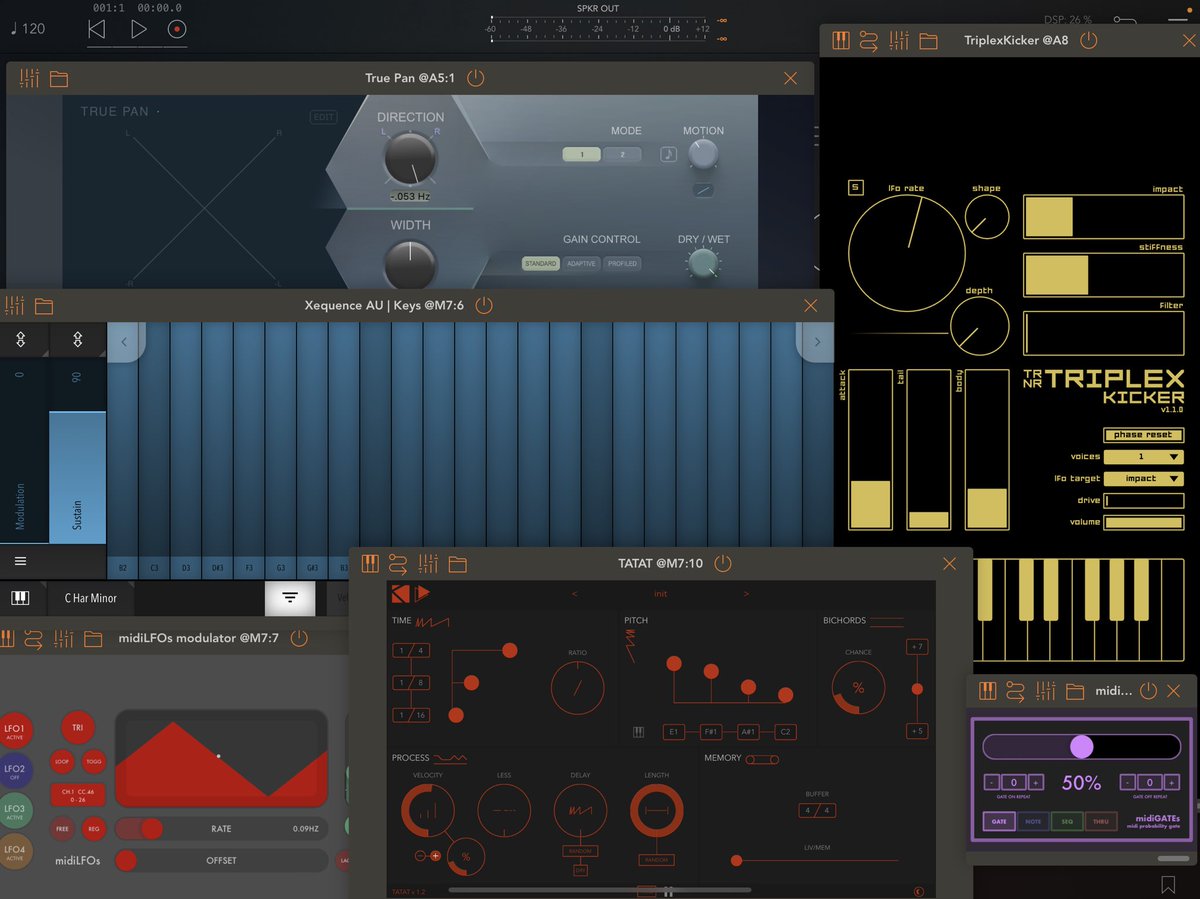This screenshot has height=899, width=1200.
Task: Go to previous TATAT preset
Action: 575,593
